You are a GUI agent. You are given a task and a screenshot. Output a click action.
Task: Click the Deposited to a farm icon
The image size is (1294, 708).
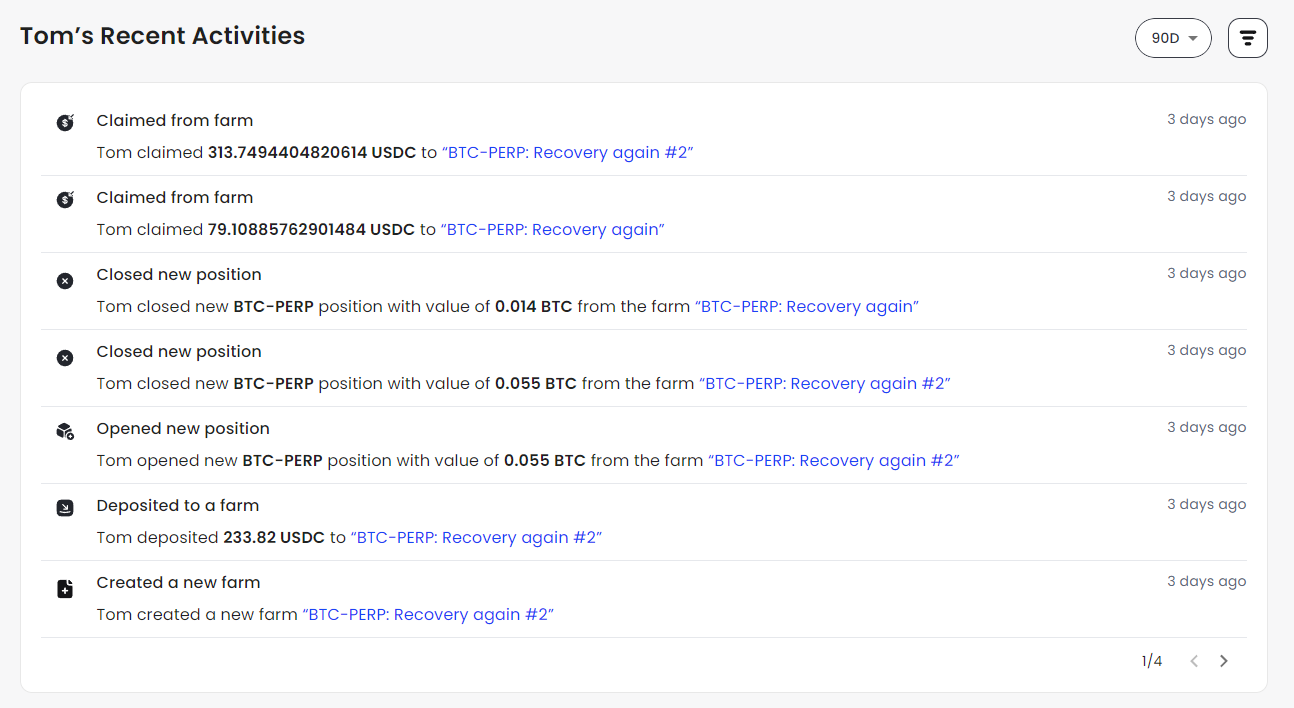click(x=65, y=509)
